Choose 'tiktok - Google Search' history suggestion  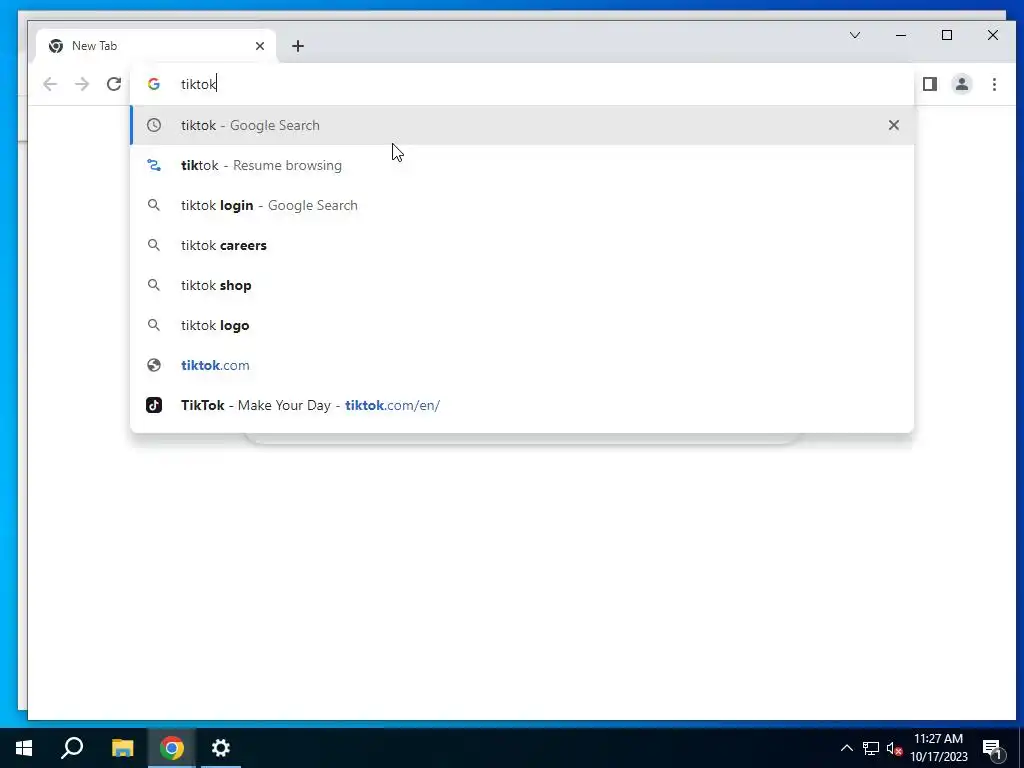pyautogui.click(x=522, y=125)
